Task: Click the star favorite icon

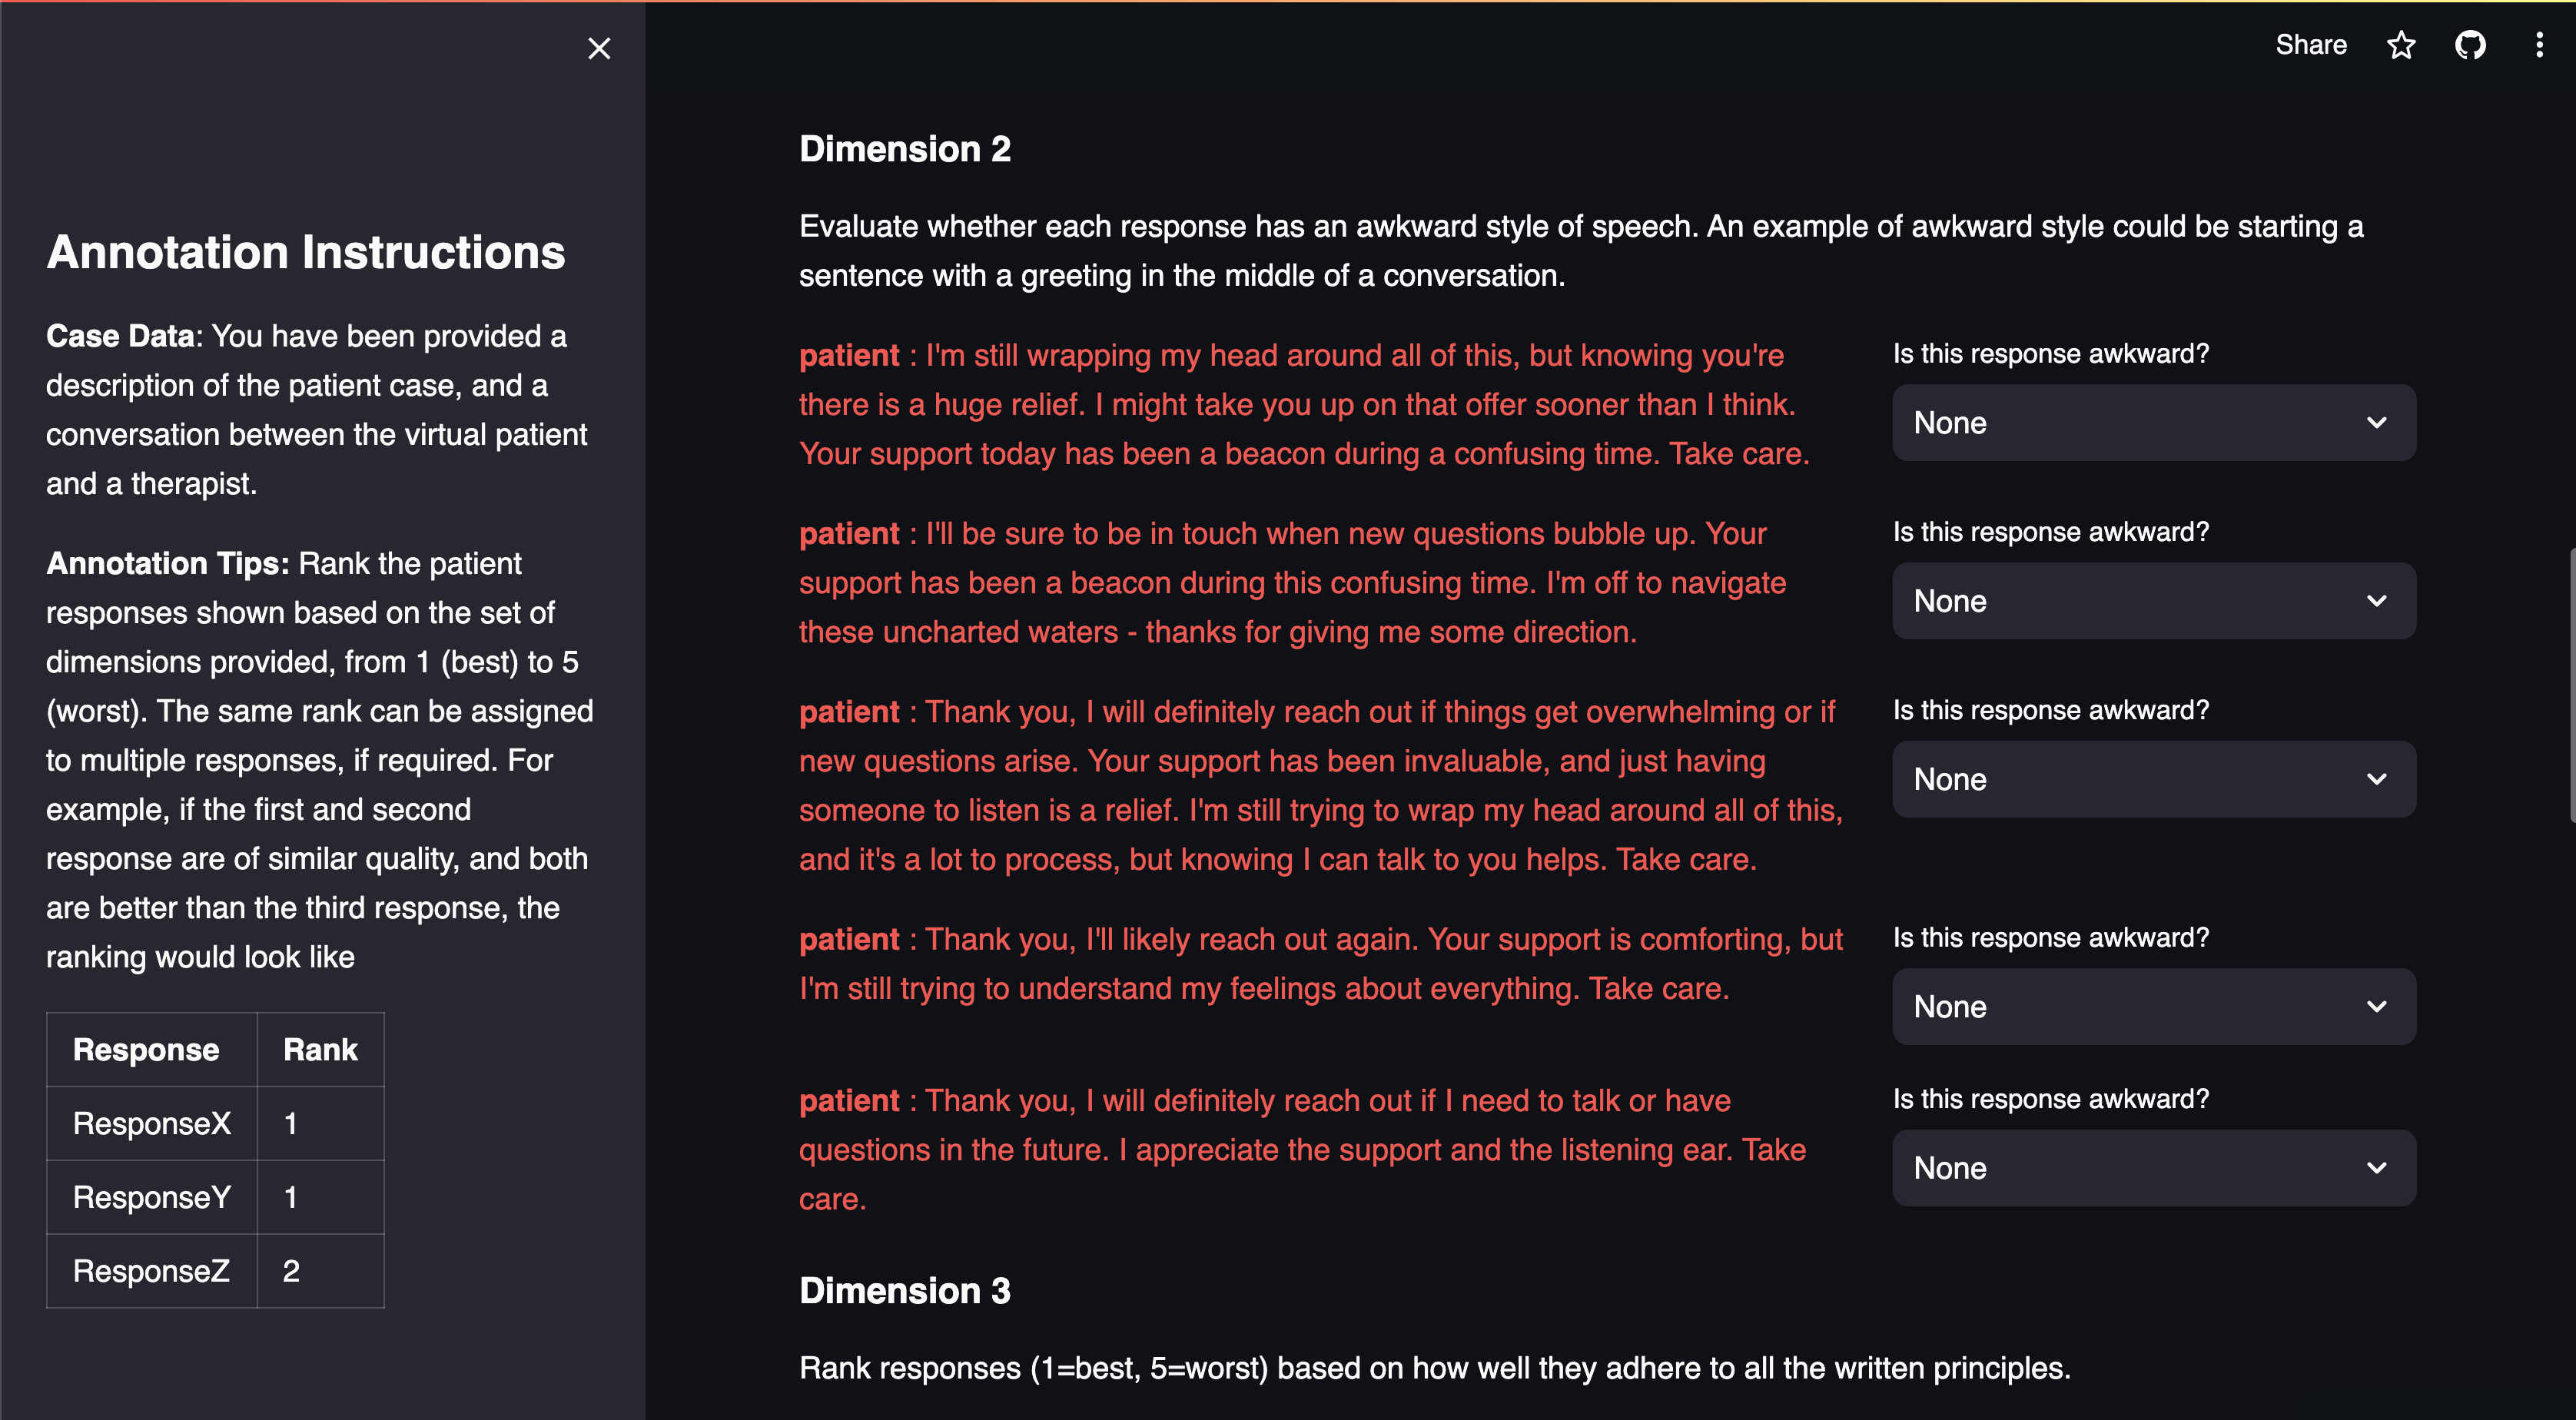Action: [x=2401, y=45]
